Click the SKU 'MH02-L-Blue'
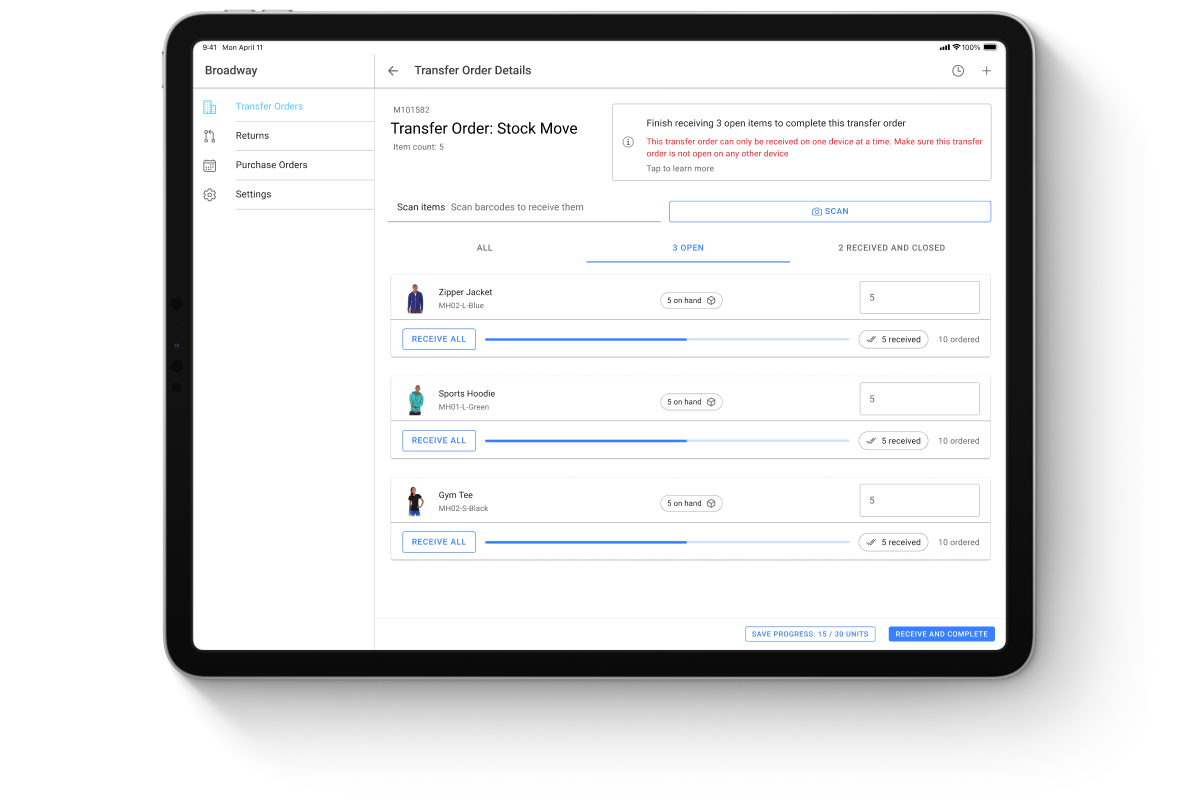Screen dimensions: 1200x800 click(461, 306)
